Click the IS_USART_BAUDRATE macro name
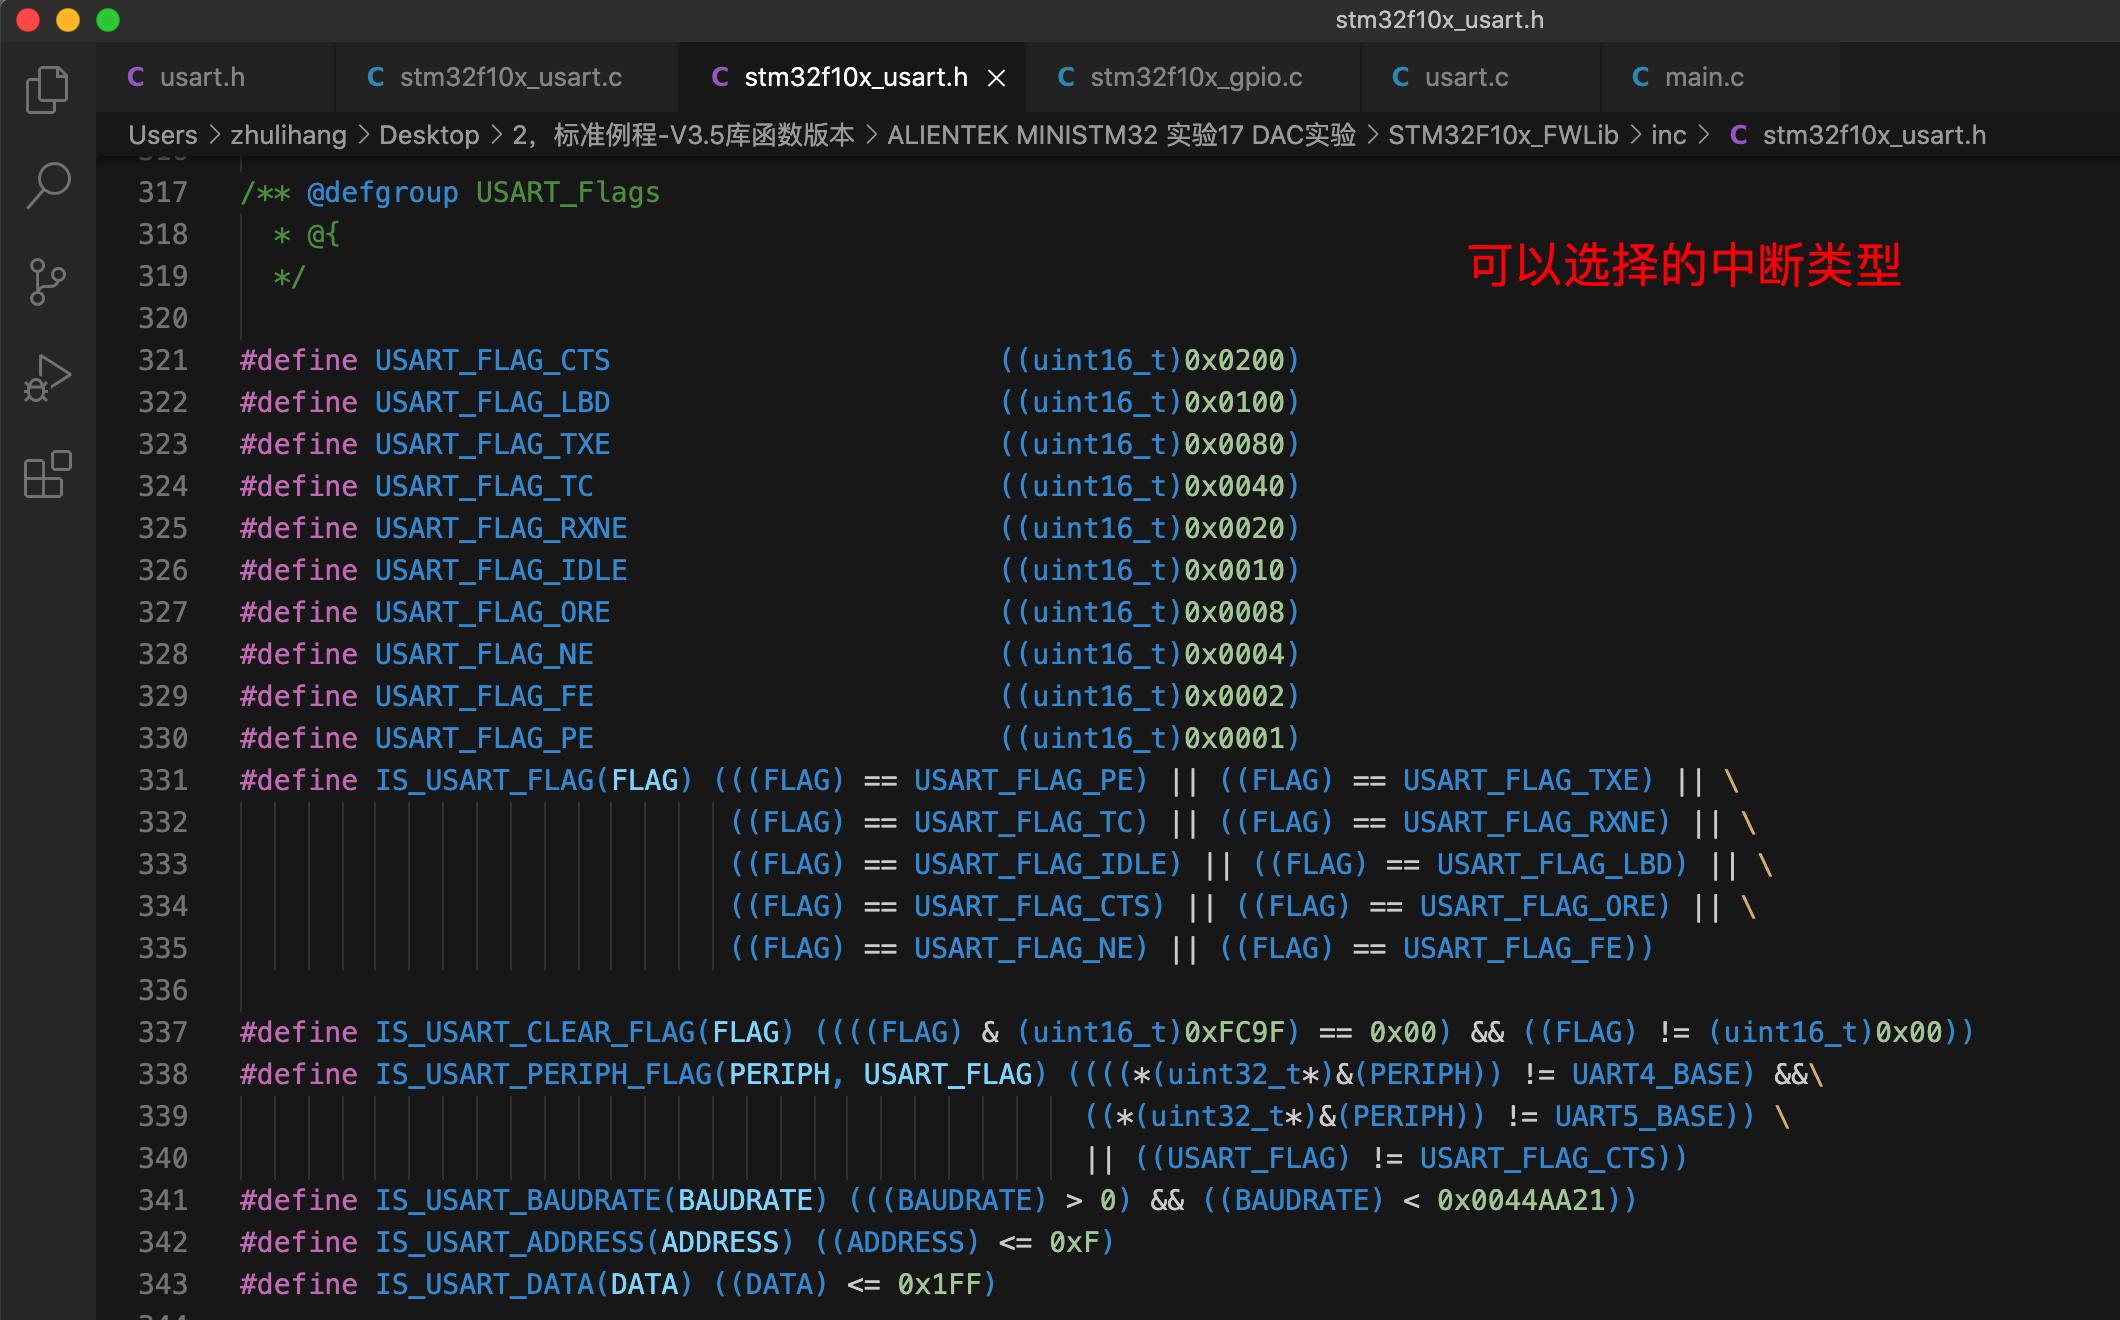The image size is (2120, 1320). tap(518, 1200)
